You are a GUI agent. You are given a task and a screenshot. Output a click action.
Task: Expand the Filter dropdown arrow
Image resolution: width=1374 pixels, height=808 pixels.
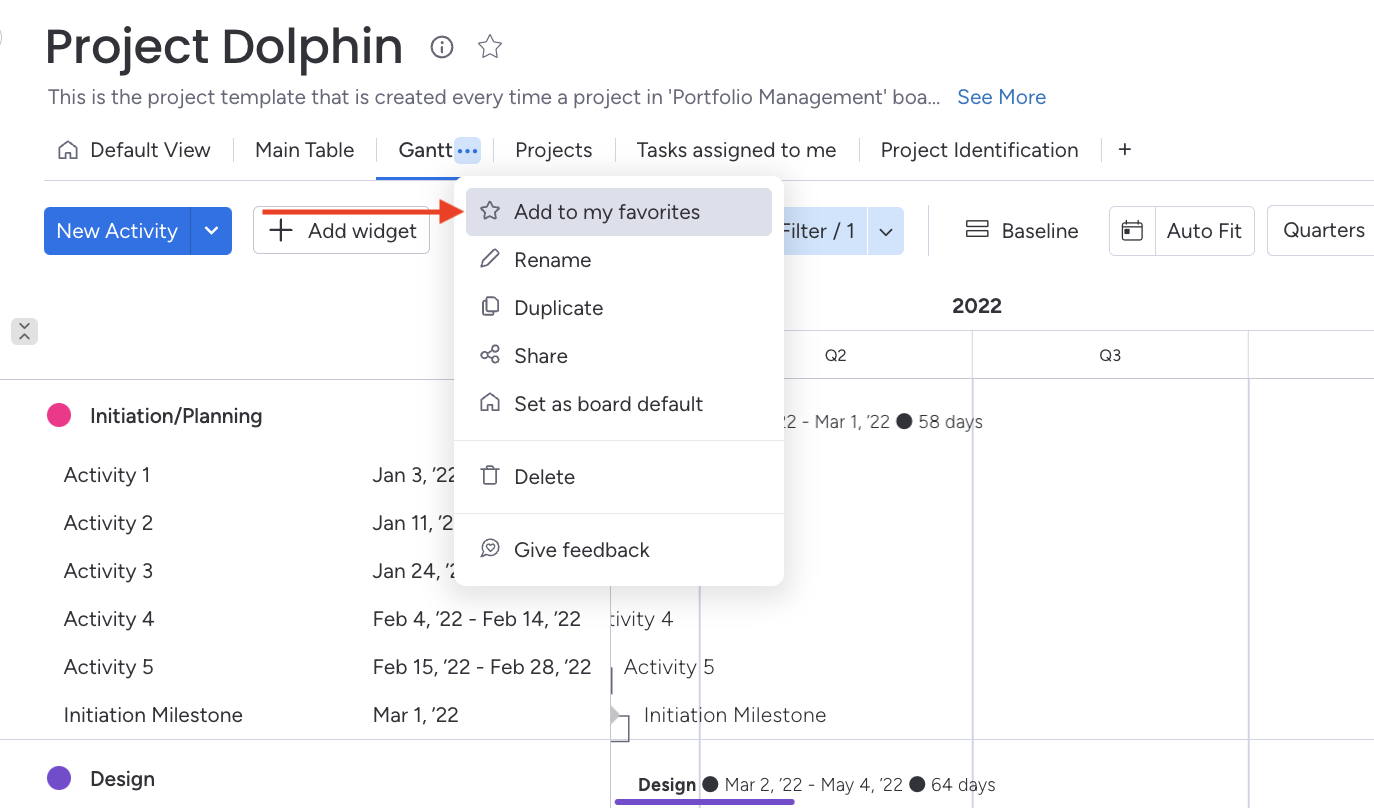885,231
